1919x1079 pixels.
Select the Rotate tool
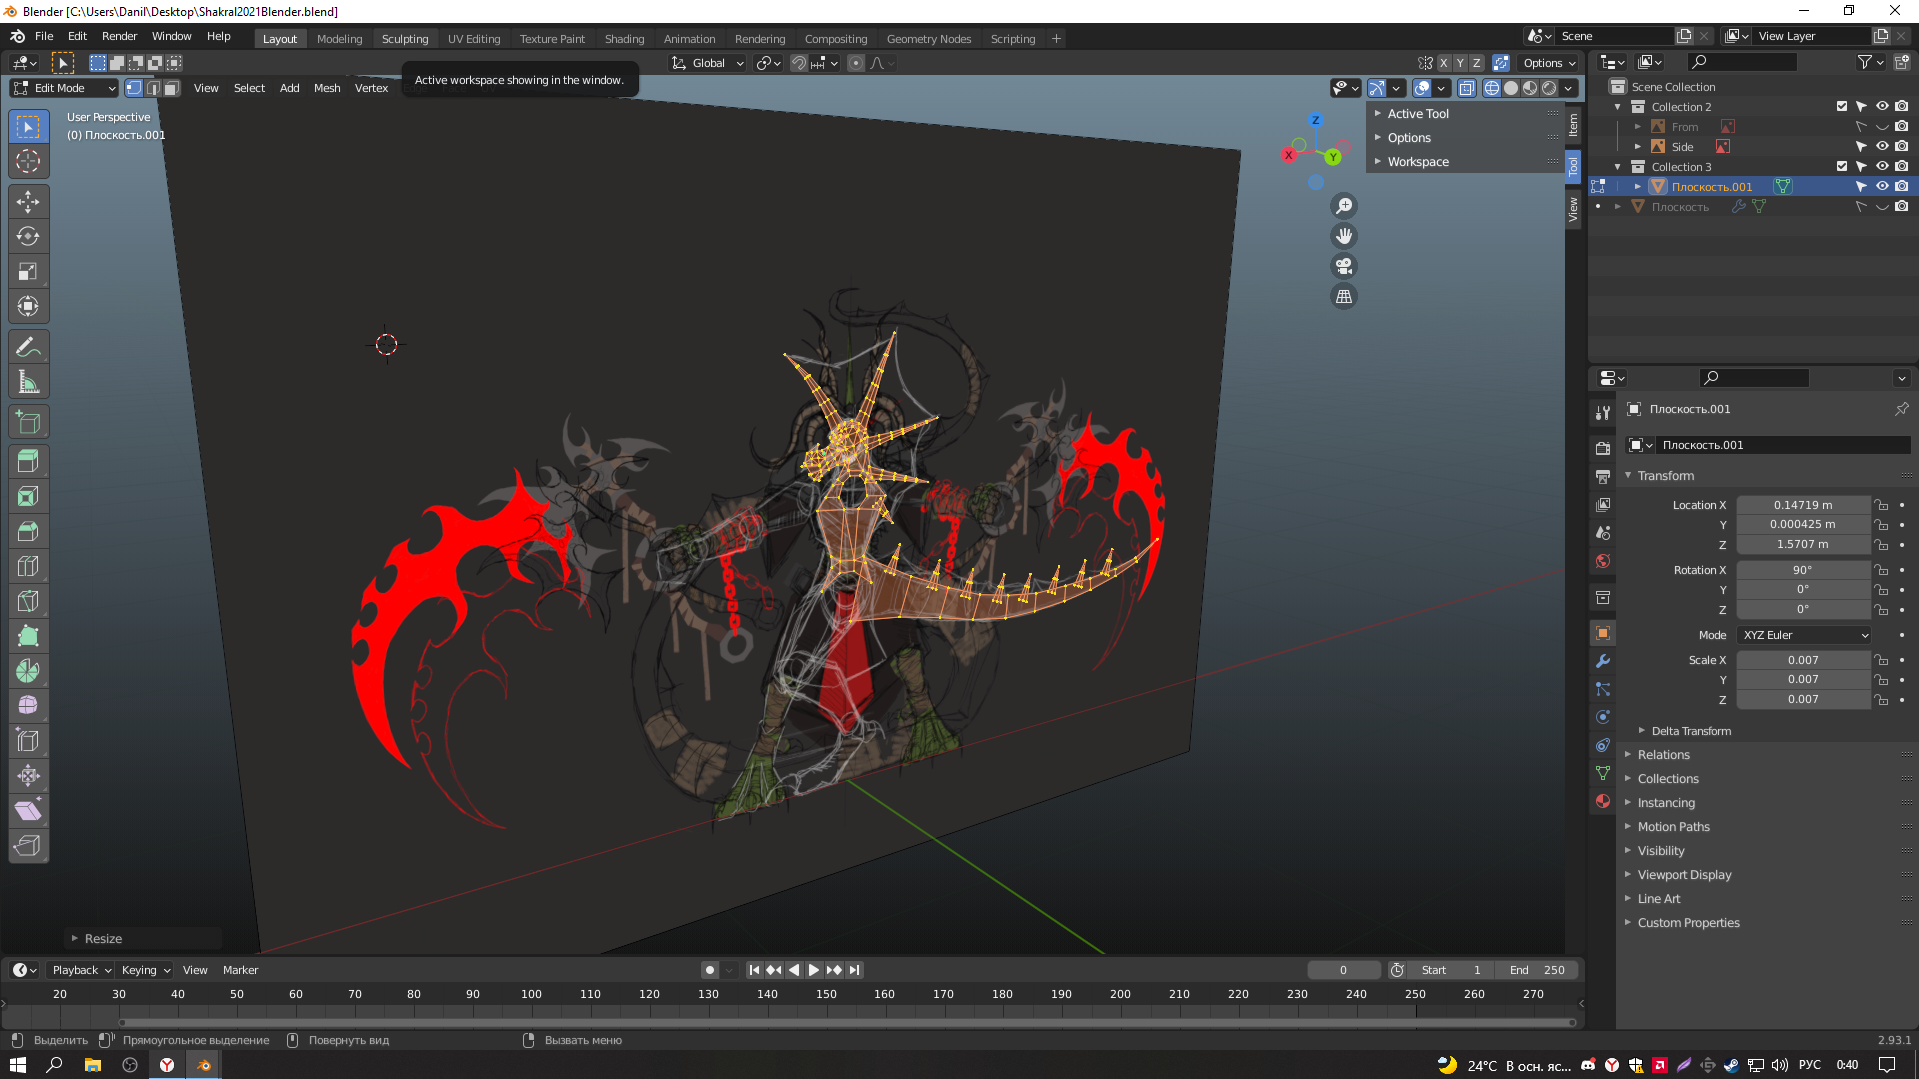tap(28, 236)
